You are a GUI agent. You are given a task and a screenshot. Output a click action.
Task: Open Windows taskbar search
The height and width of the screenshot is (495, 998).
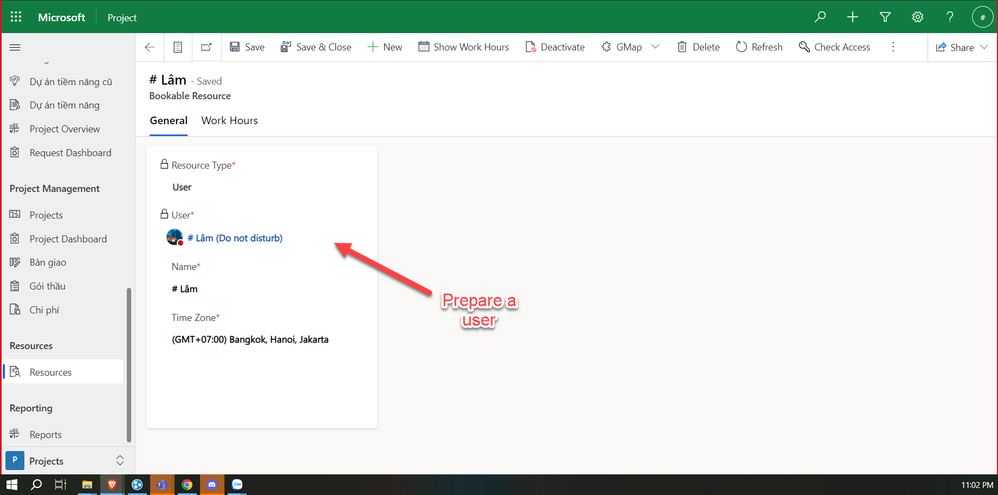point(36,485)
